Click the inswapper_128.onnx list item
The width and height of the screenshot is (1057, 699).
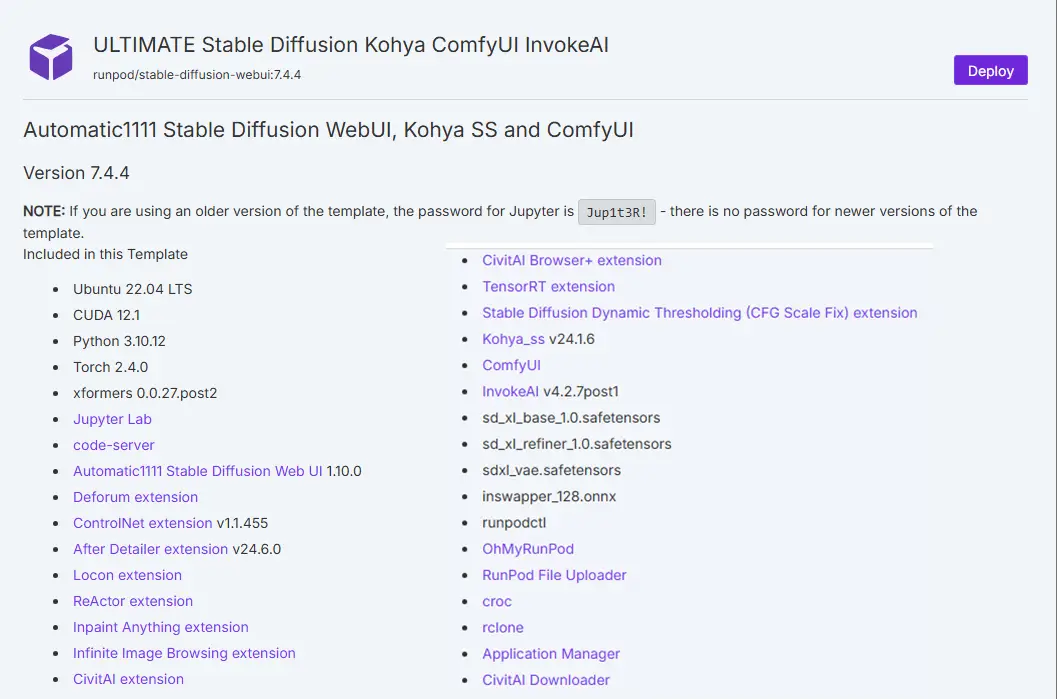[549, 497]
